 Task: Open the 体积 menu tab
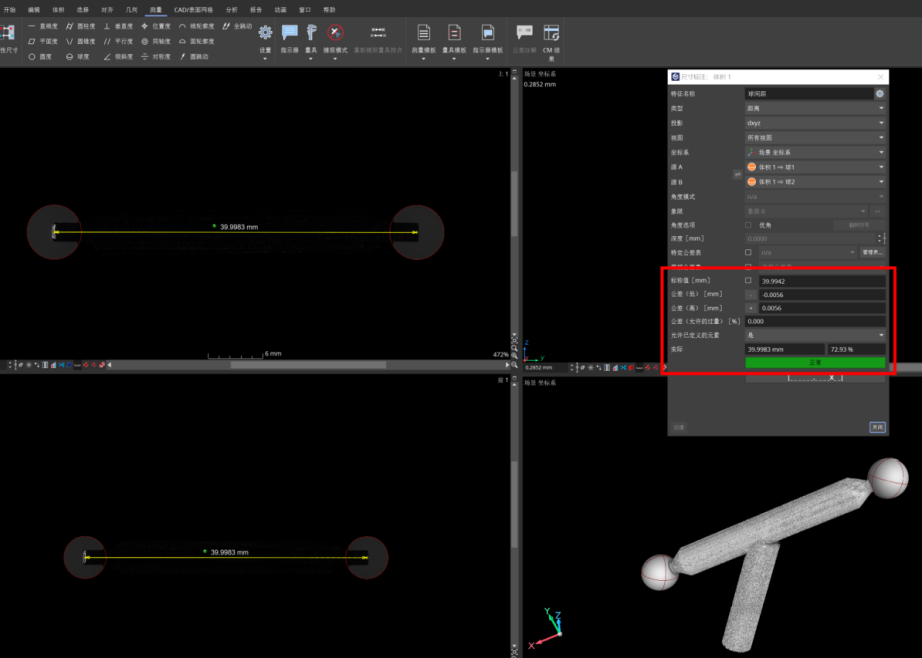click(x=58, y=10)
